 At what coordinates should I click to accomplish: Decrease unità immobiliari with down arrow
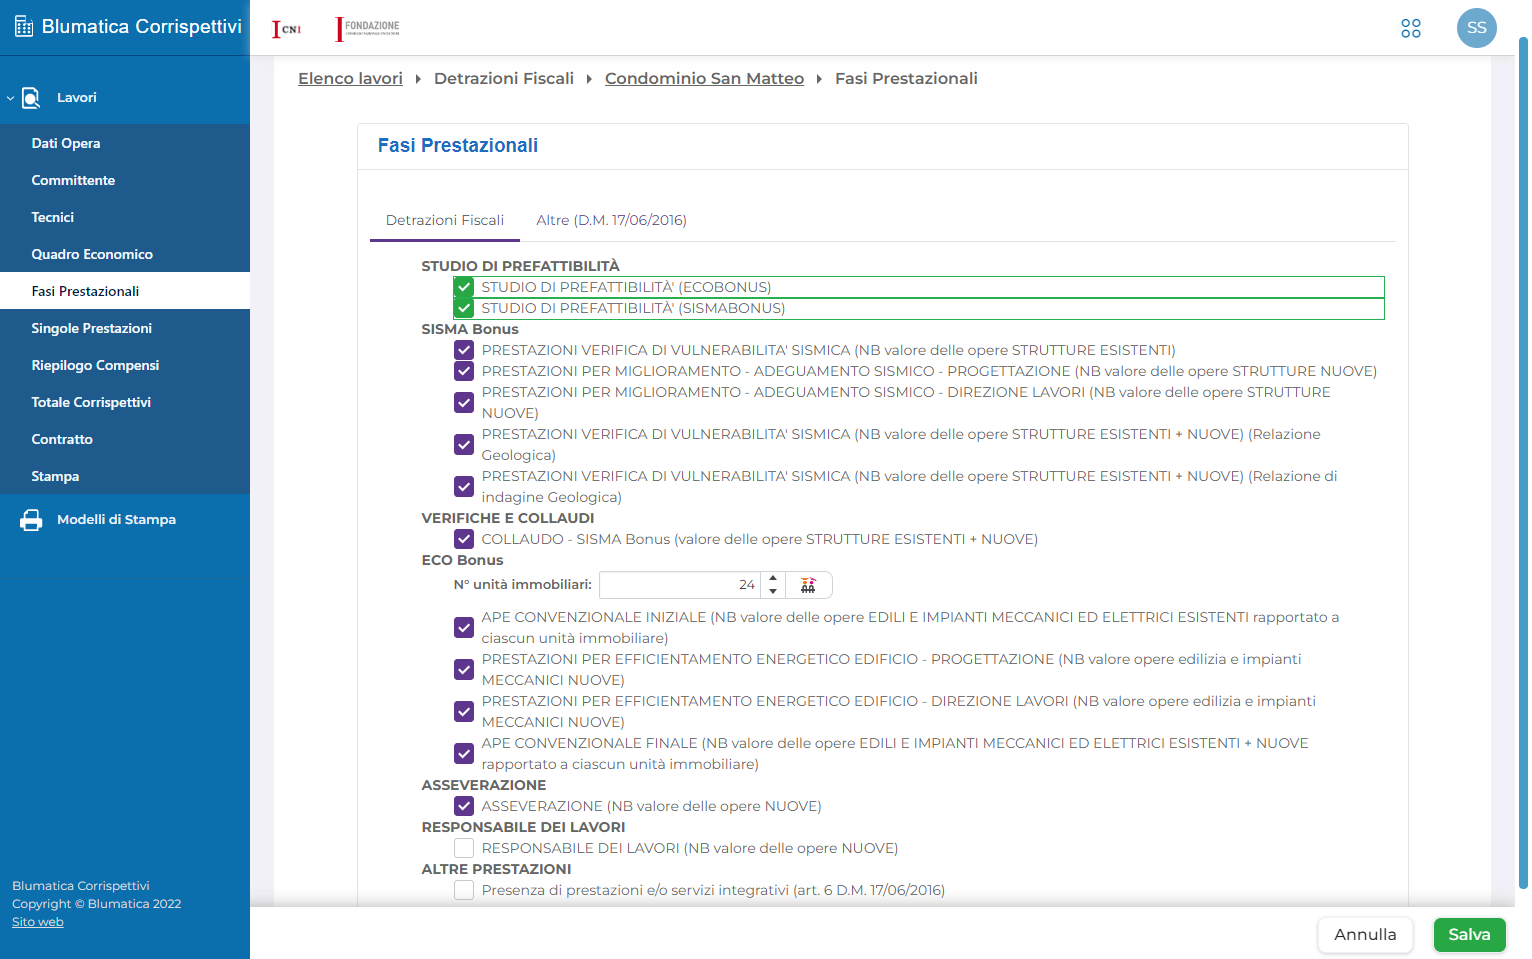pyautogui.click(x=773, y=591)
